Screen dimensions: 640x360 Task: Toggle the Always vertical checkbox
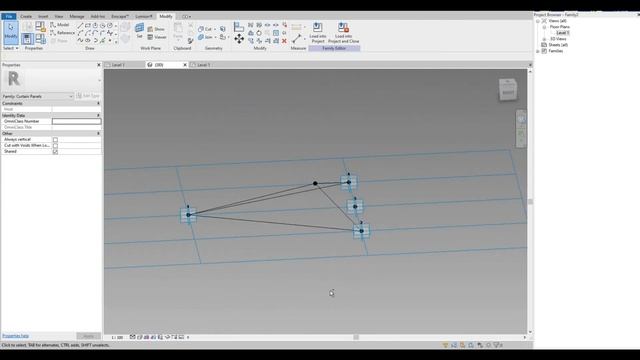coord(55,140)
